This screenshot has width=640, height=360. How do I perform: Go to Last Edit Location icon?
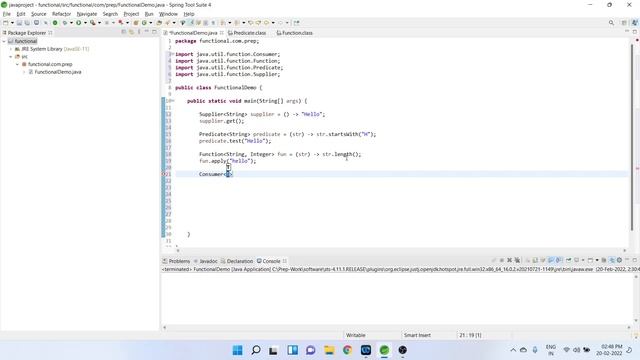[x=250, y=22]
